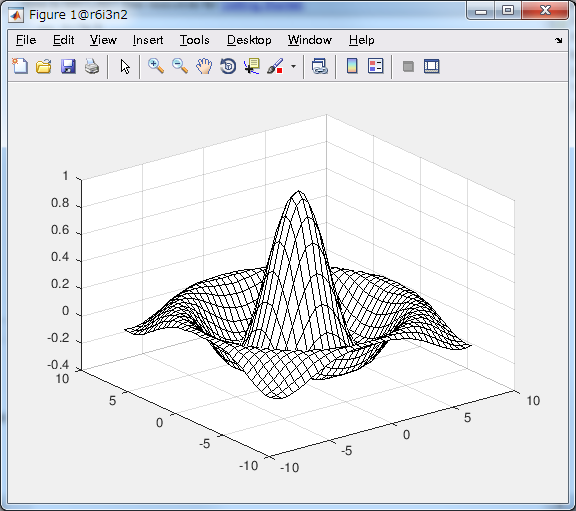Print the figure using printer icon
The width and height of the screenshot is (576, 511).
click(92, 66)
